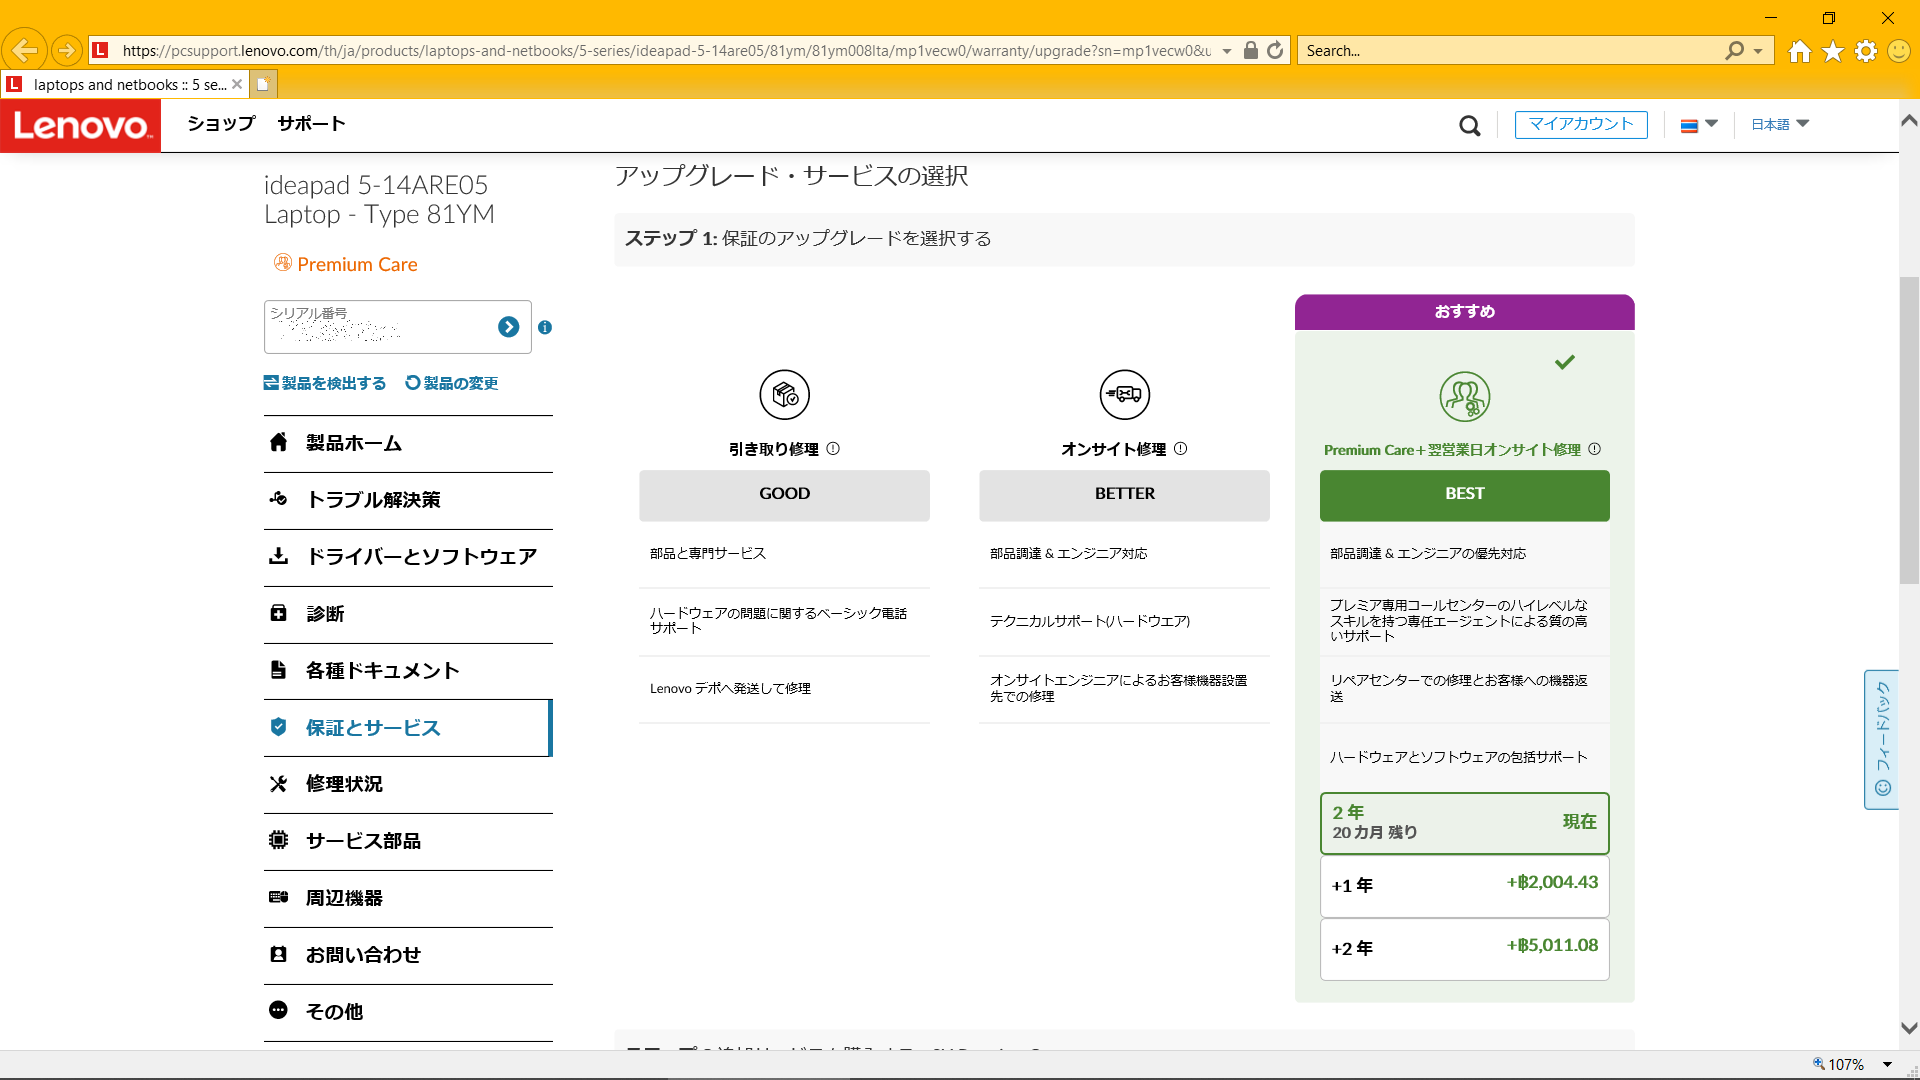Open 診断 in sidebar
The image size is (1920, 1080).
[x=408, y=614]
